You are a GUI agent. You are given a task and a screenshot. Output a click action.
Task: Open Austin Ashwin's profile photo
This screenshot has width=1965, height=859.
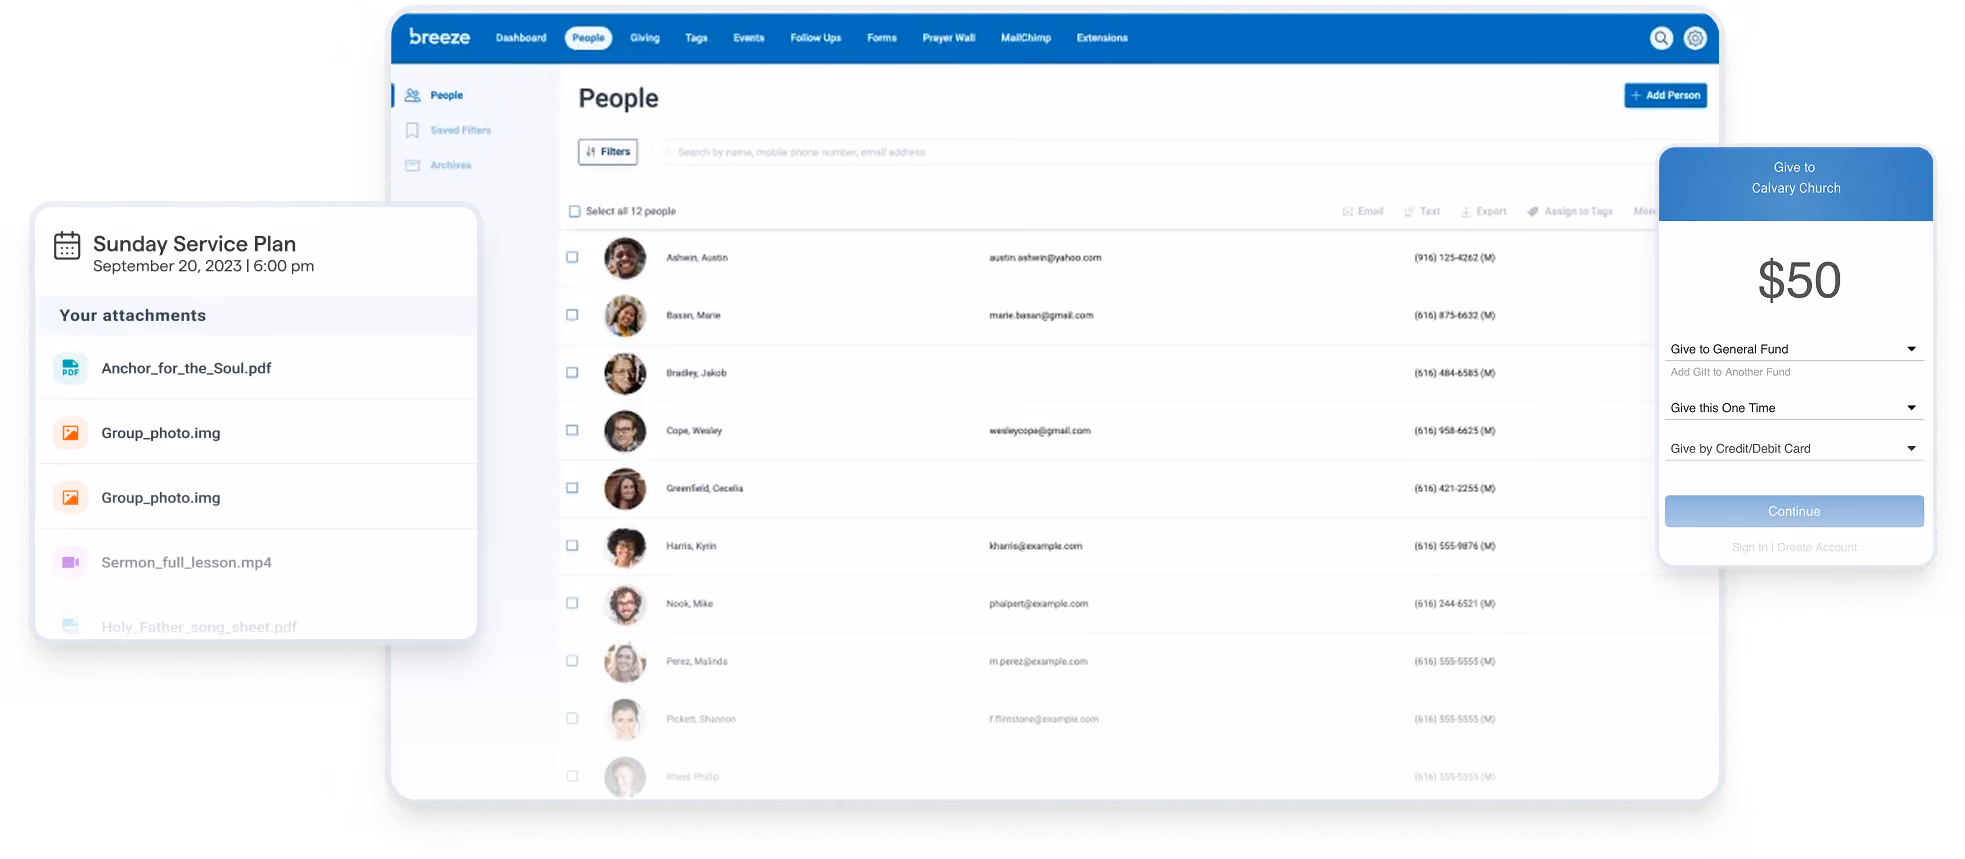tap(625, 258)
